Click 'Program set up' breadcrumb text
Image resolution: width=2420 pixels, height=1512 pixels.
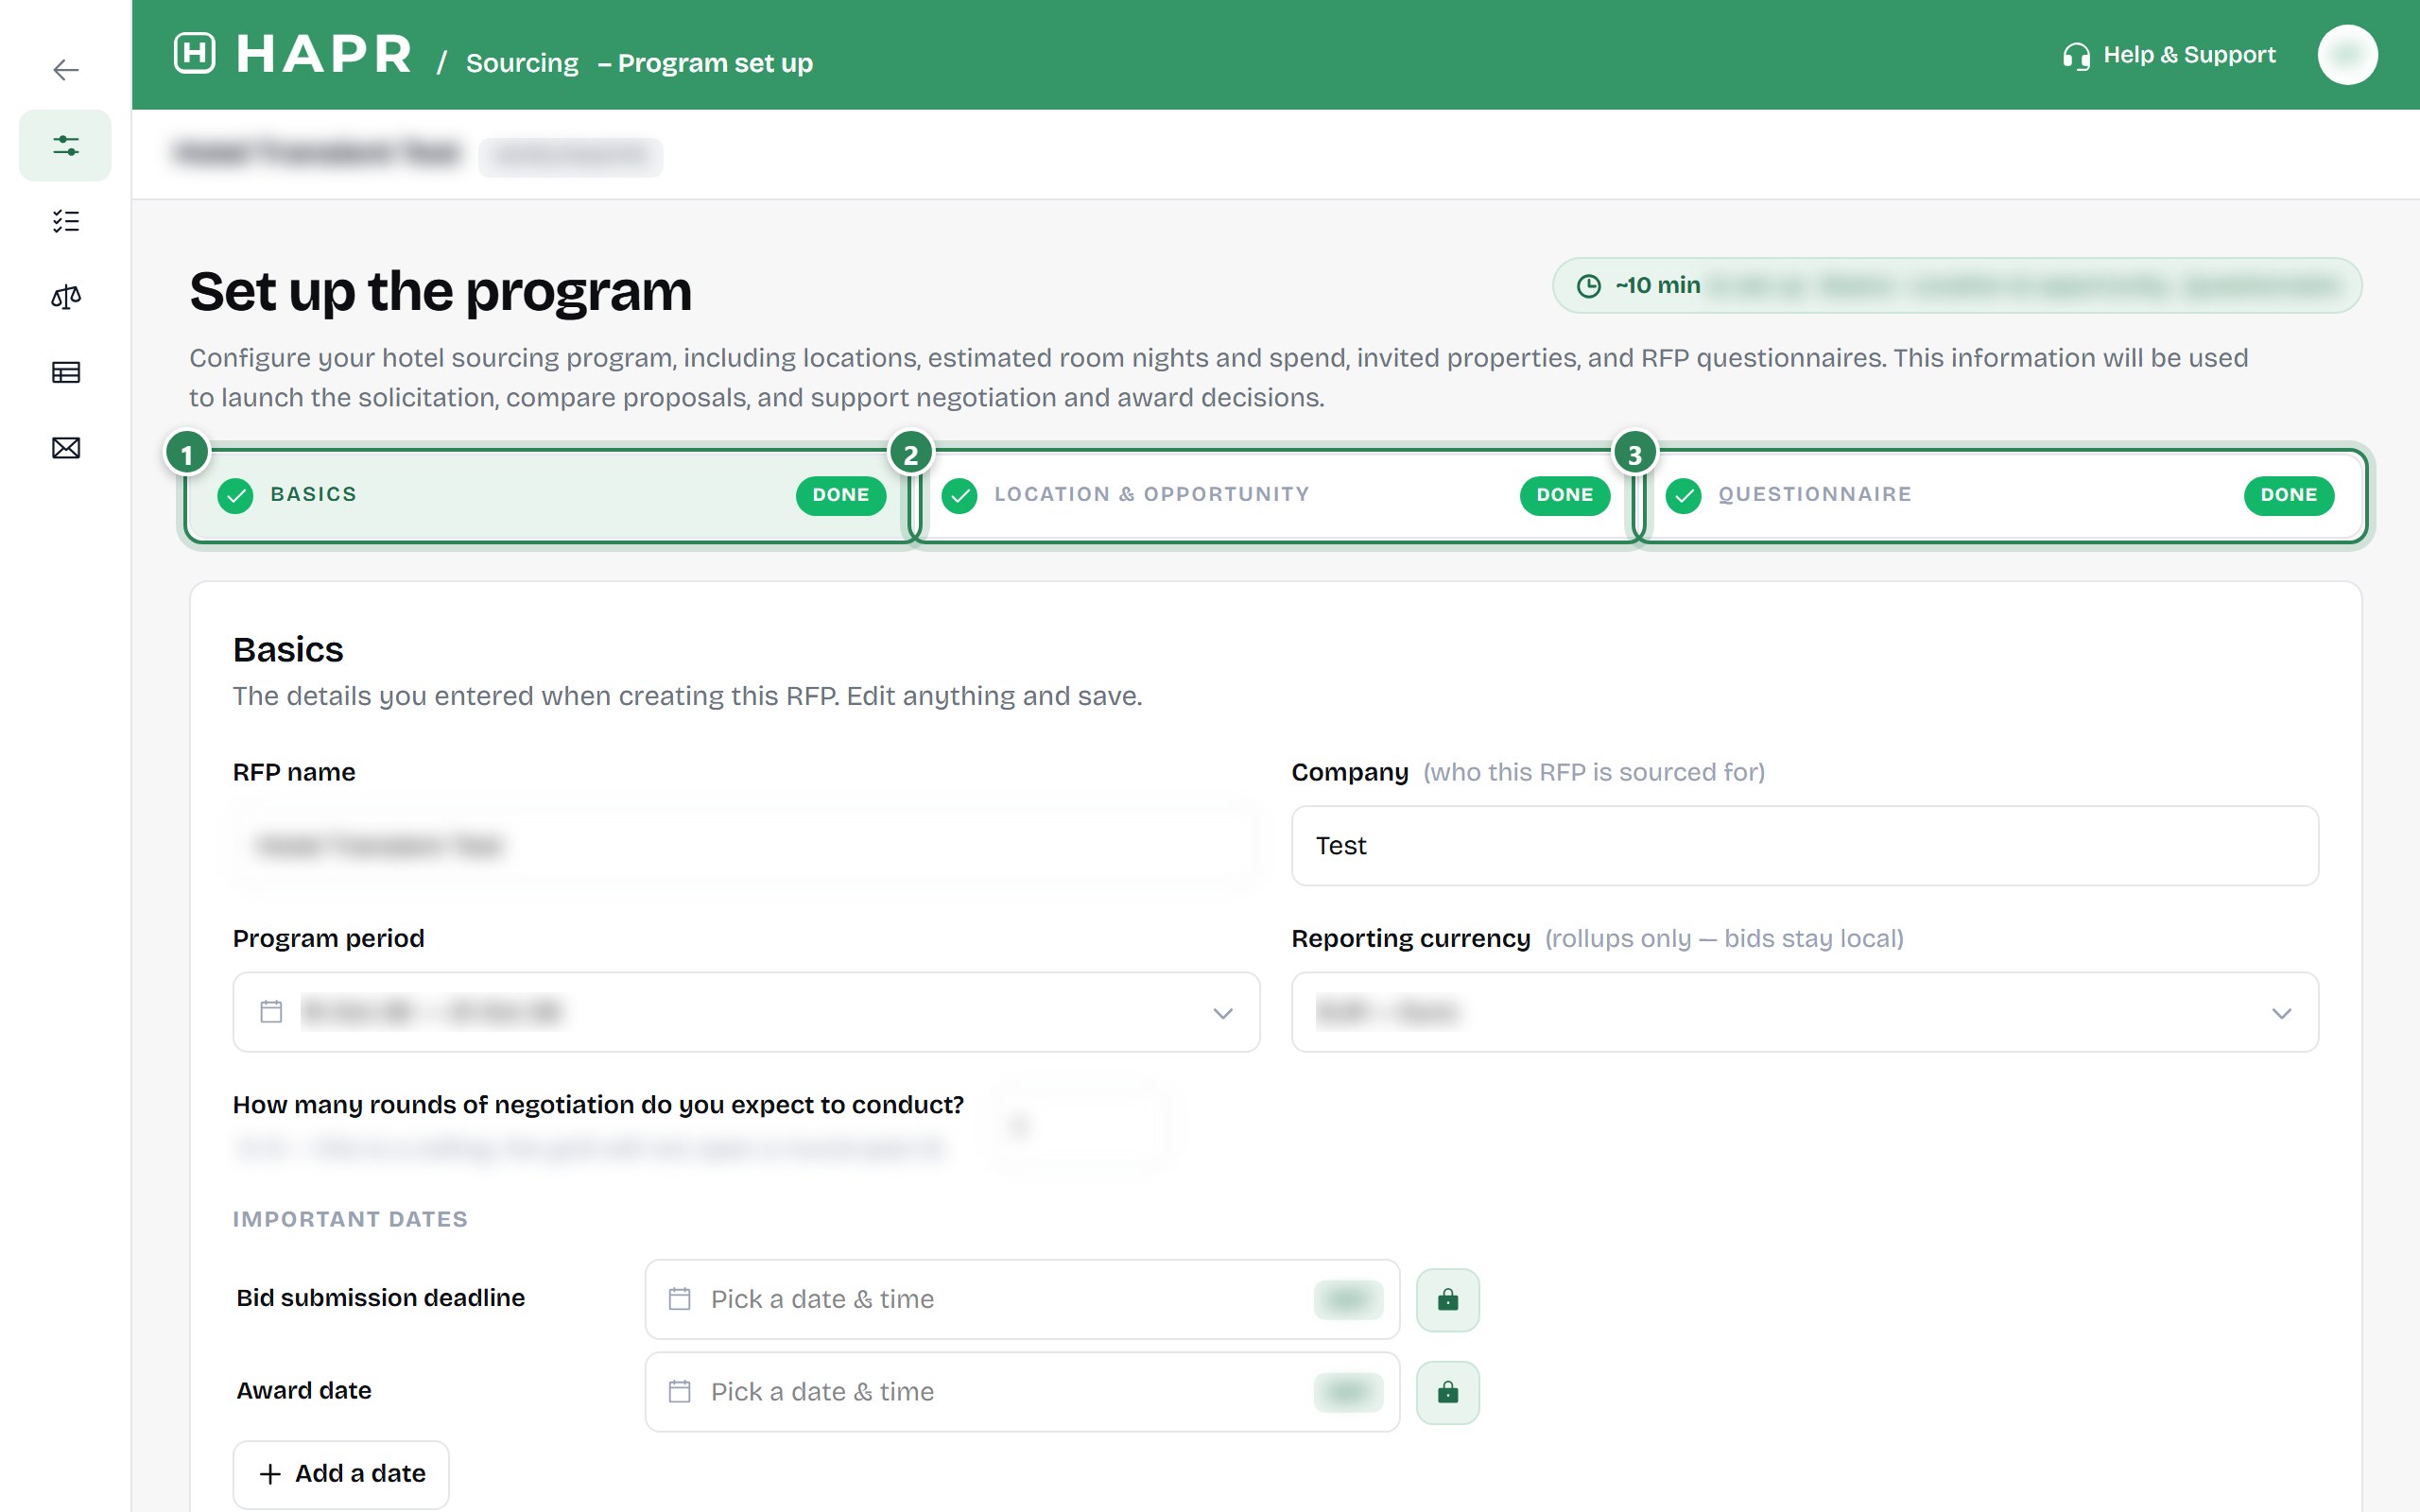pyautogui.click(x=715, y=63)
